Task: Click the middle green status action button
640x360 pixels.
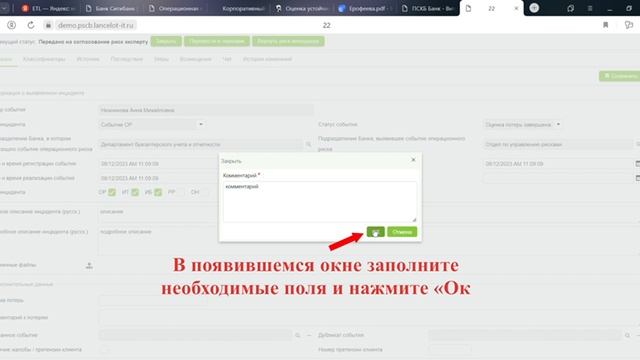Action: pos(217,41)
